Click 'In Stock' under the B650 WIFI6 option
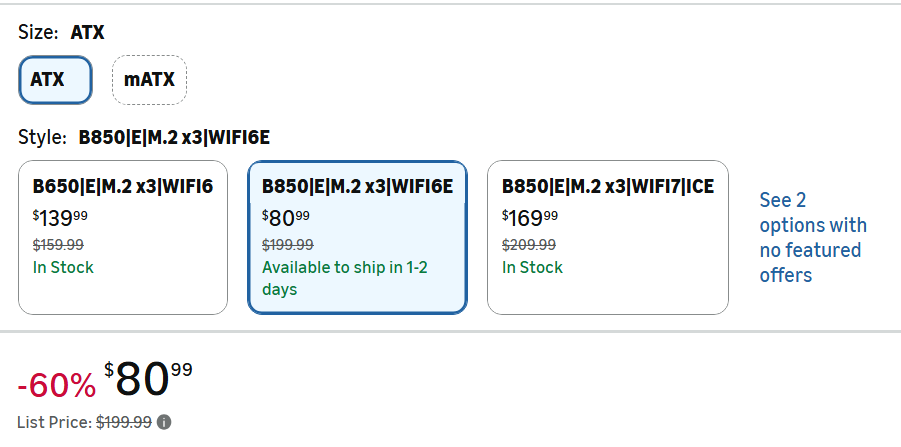This screenshot has width=901, height=447. [63, 267]
